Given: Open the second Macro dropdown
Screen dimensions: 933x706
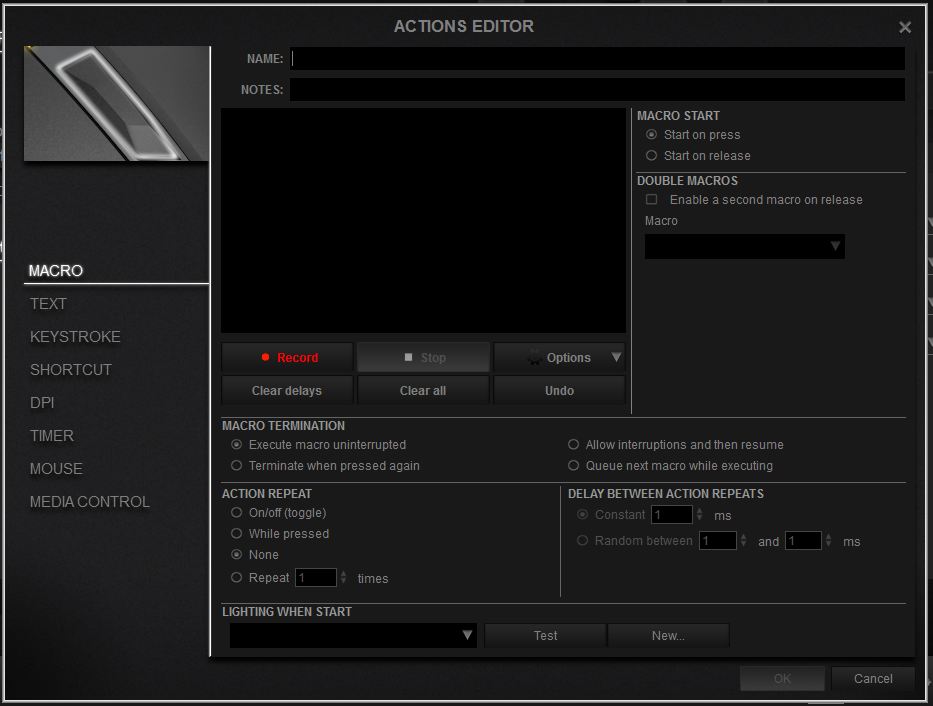Looking at the screenshot, I should (x=744, y=246).
